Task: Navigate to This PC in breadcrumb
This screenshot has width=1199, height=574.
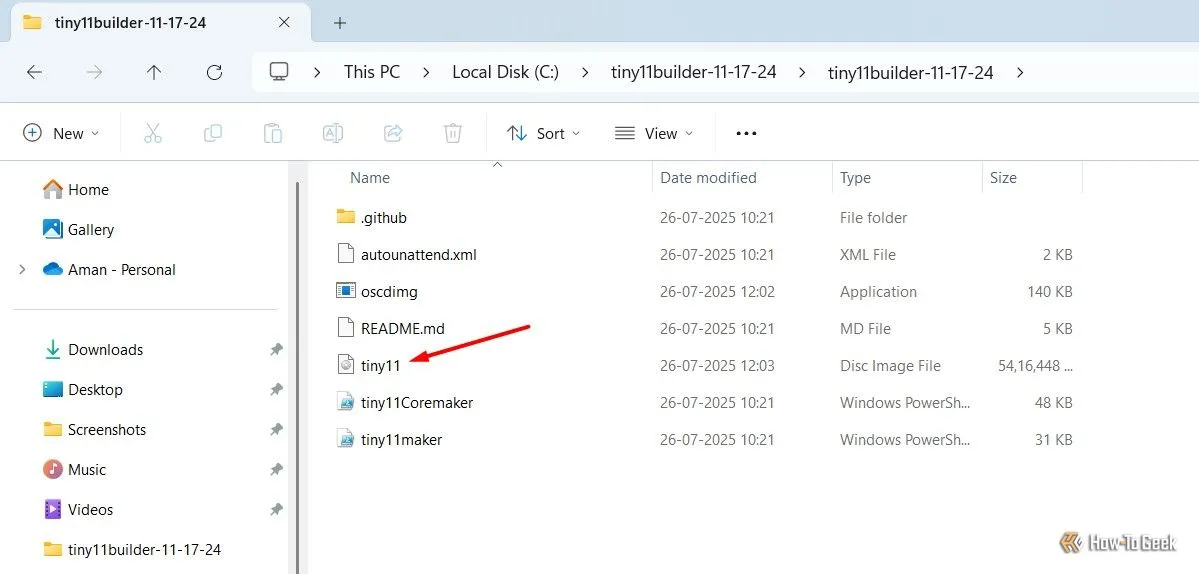Action: click(372, 72)
